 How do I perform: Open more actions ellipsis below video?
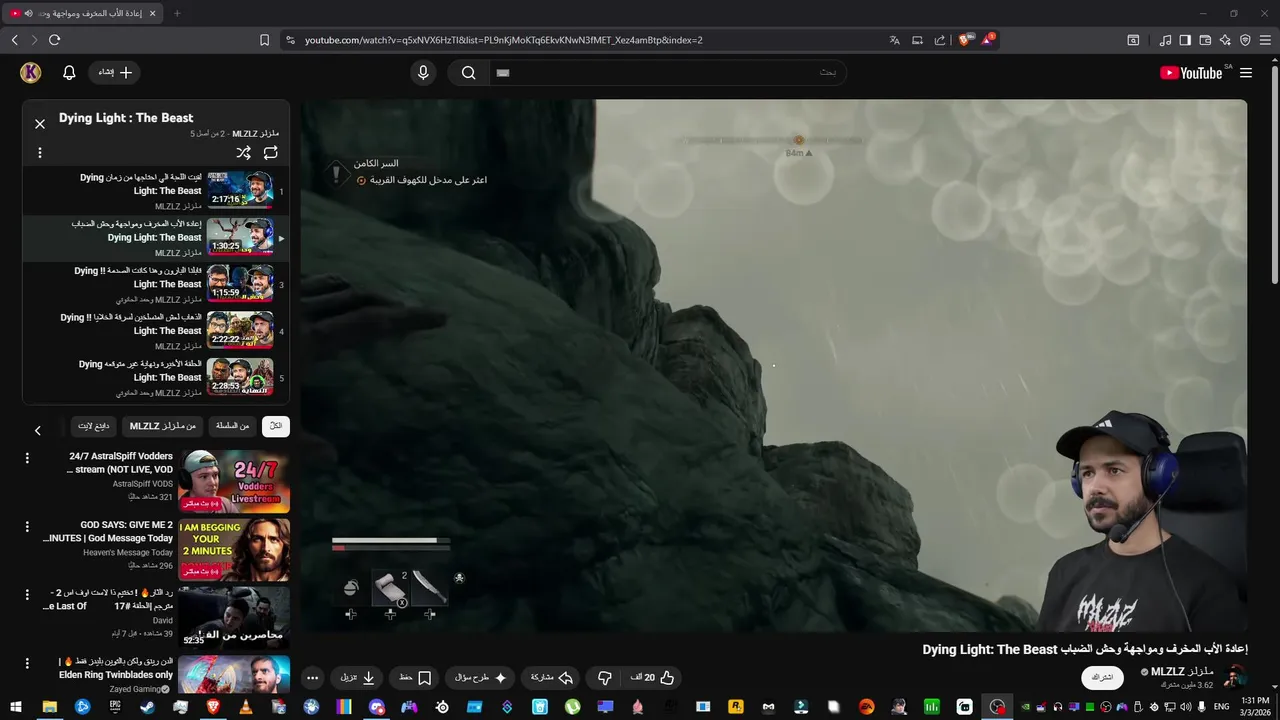[312, 678]
